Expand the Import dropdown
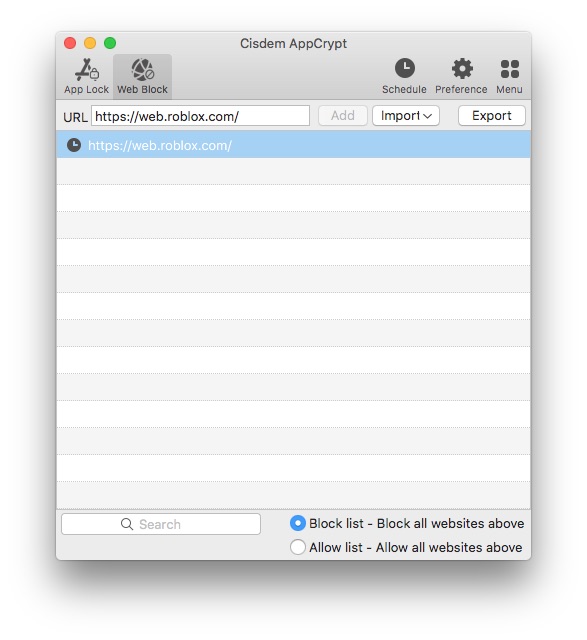This screenshot has height=640, width=587. tap(406, 116)
